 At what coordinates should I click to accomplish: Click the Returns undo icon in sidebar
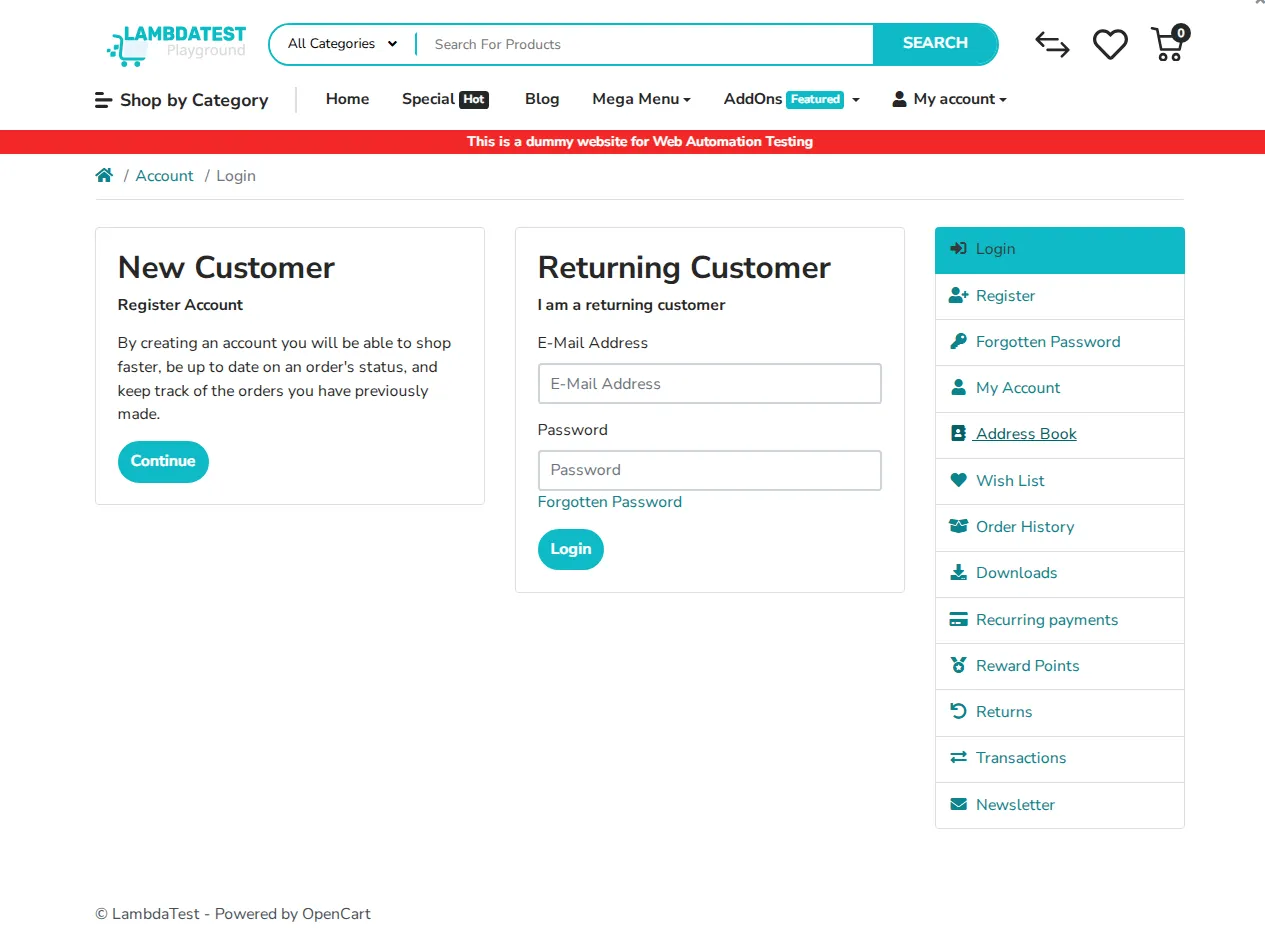(x=958, y=711)
